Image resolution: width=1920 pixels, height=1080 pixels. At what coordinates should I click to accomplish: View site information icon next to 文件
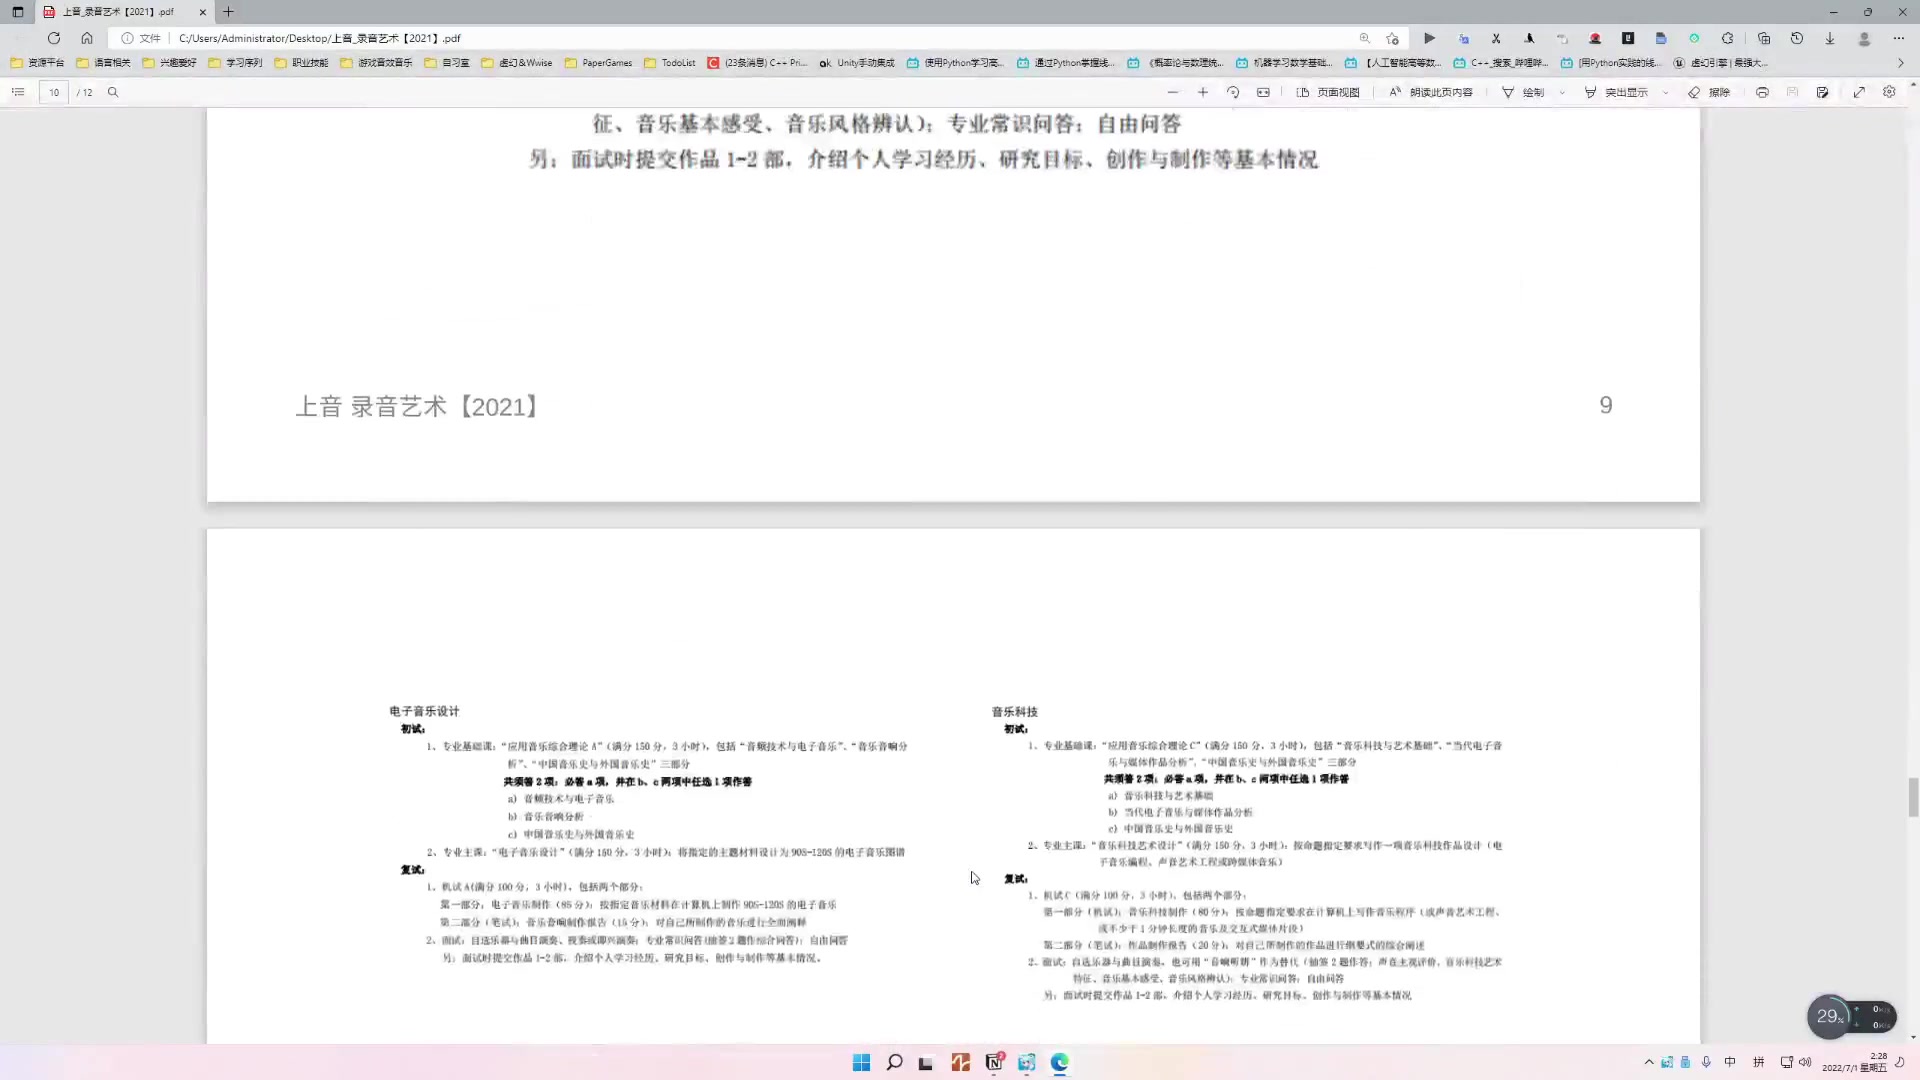tap(127, 38)
